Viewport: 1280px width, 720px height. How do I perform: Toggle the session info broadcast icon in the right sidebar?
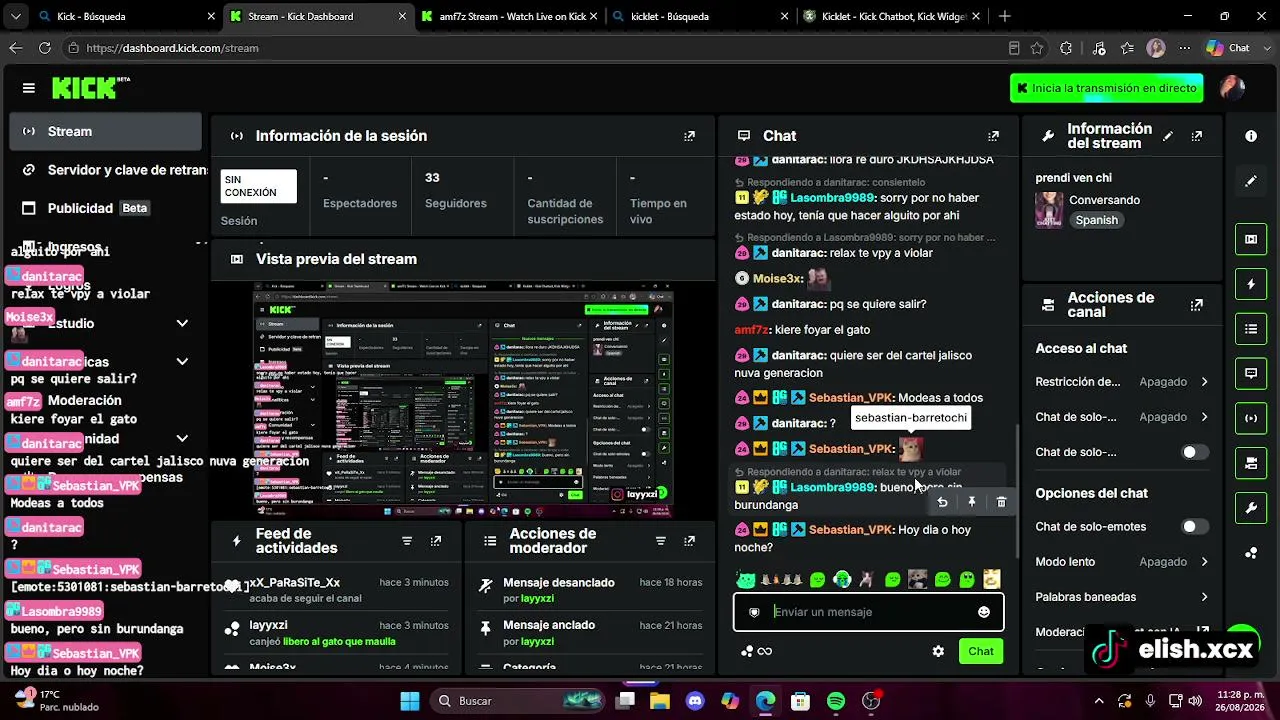1251,418
